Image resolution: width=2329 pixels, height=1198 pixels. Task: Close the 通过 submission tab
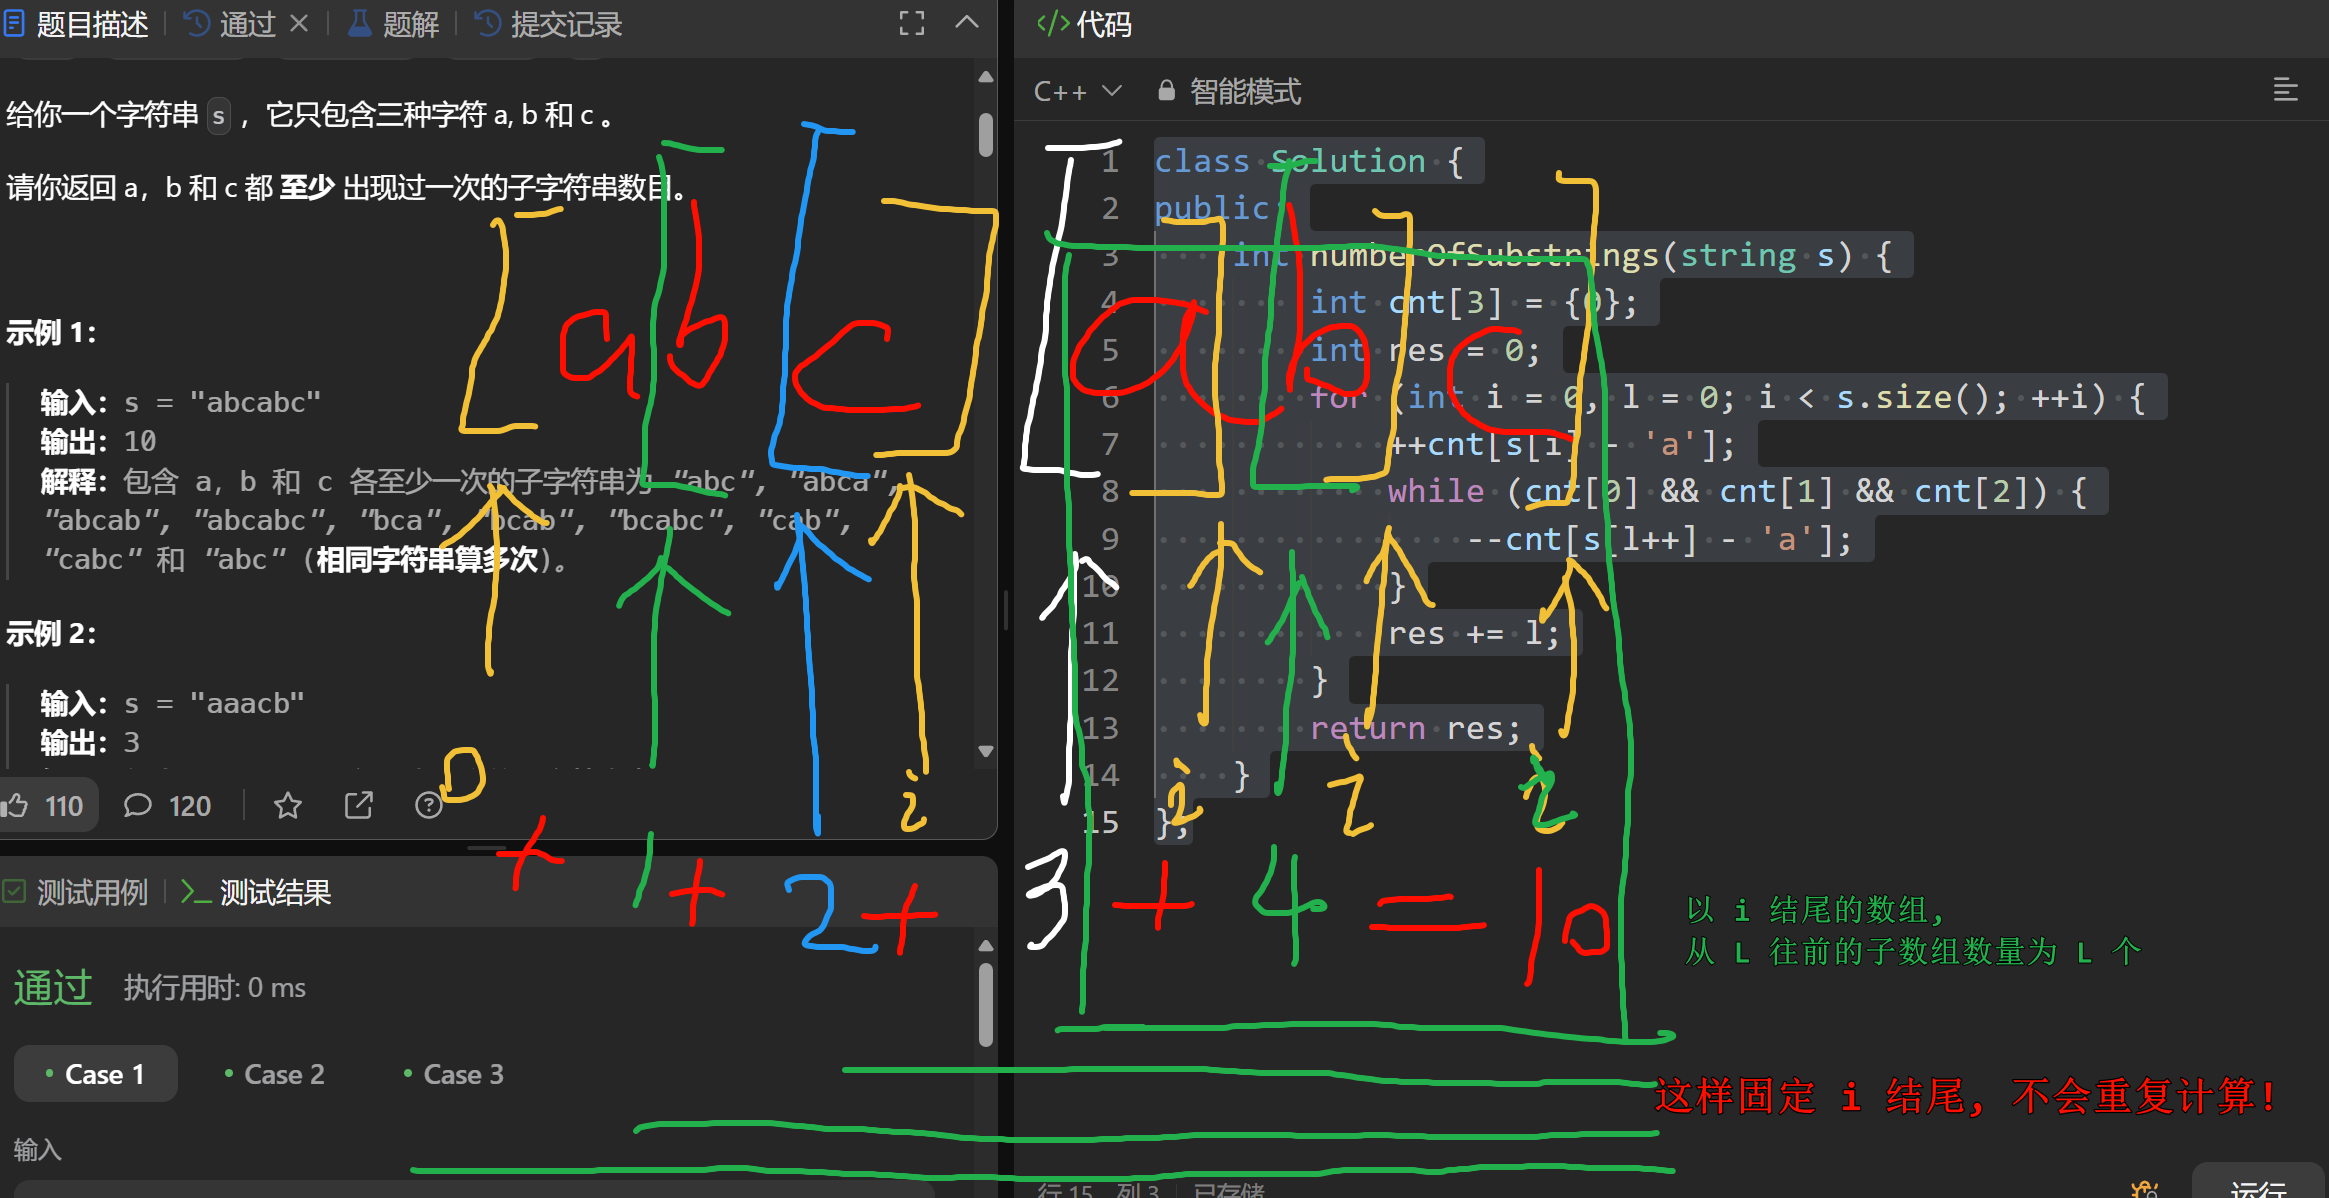coord(299,24)
